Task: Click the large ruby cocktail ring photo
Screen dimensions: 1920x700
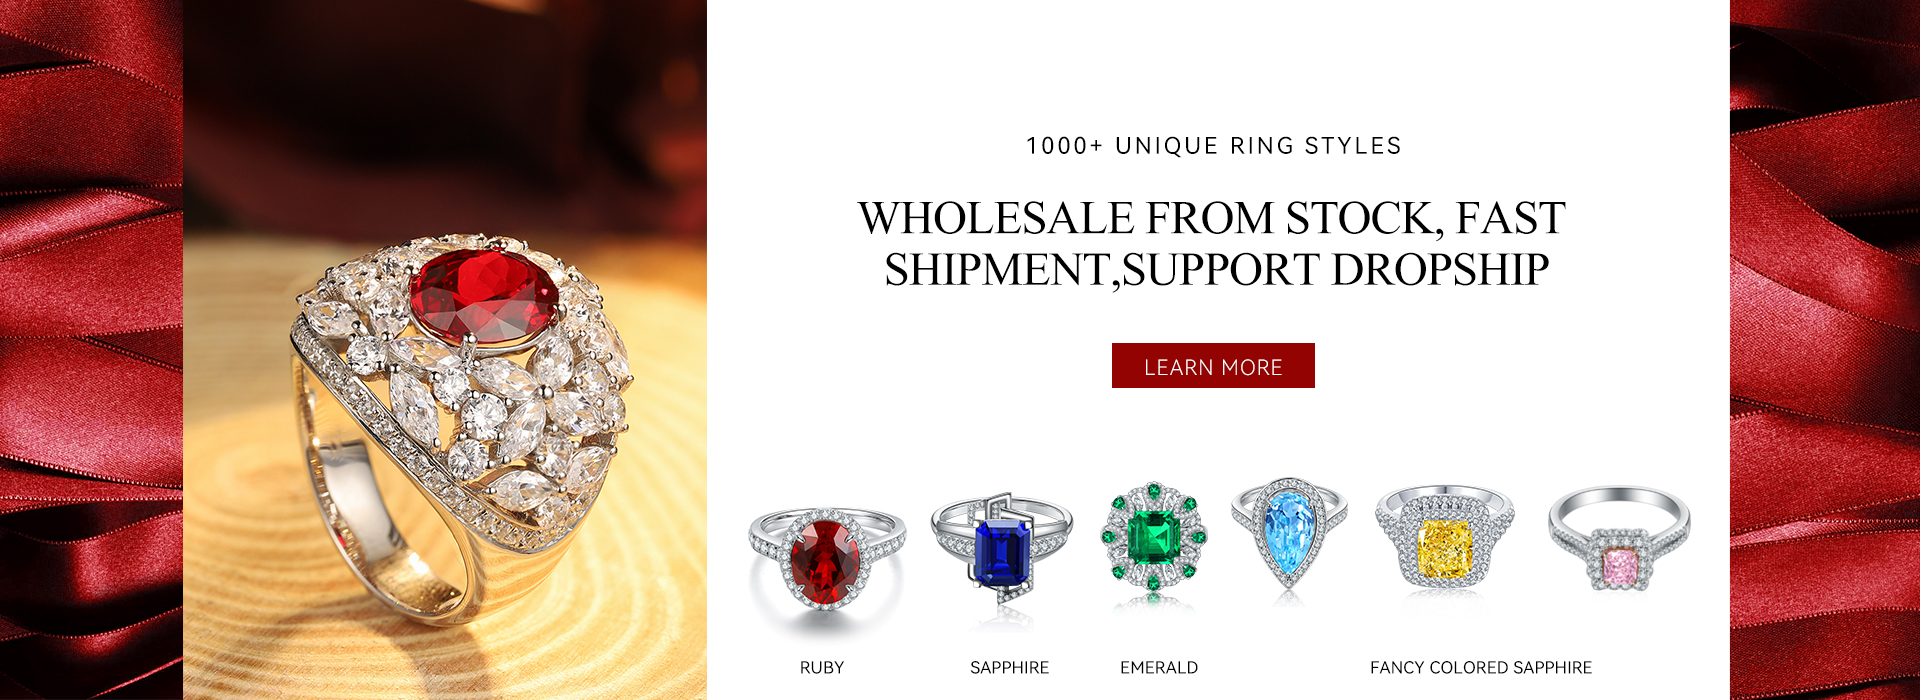Action: (x=445, y=350)
